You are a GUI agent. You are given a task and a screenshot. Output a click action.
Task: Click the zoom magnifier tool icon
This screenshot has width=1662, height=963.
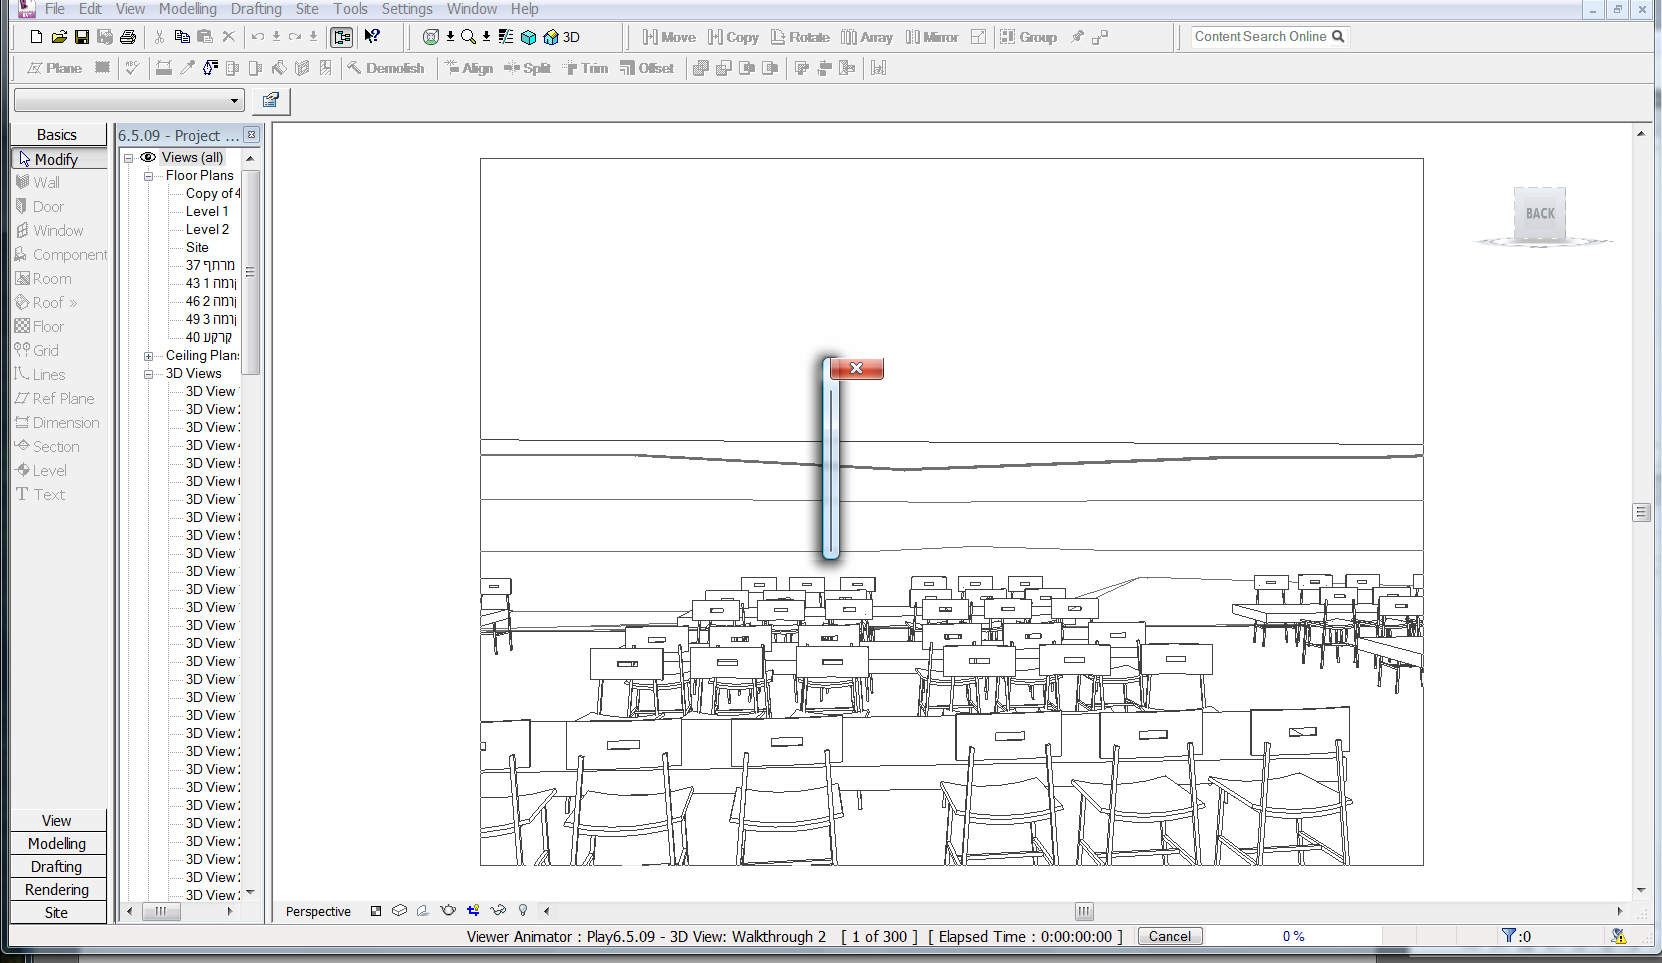pos(468,37)
